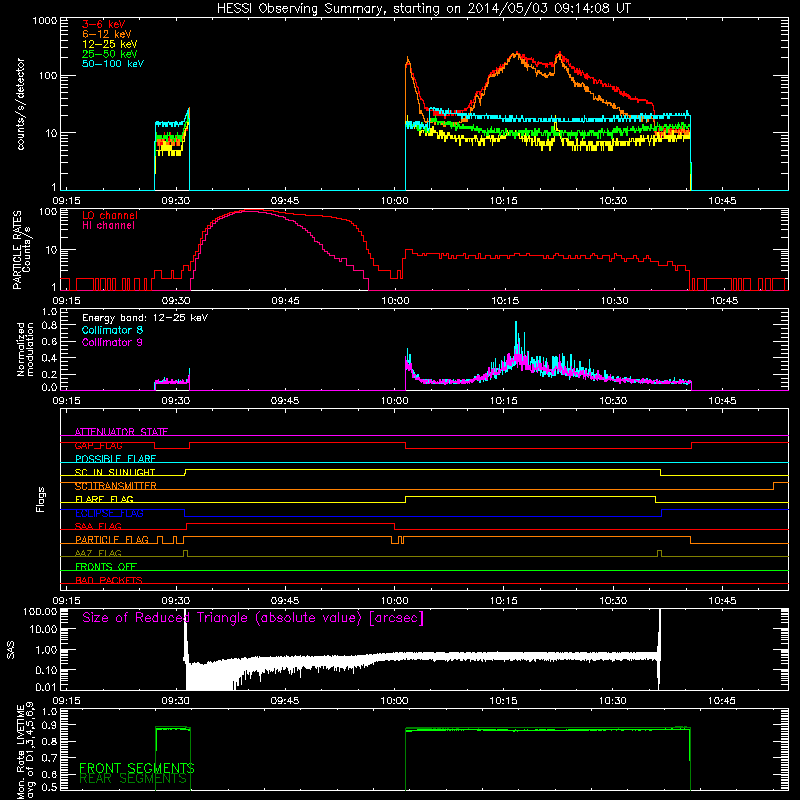Click the yellow 12-25 keV legend label

coord(110,44)
